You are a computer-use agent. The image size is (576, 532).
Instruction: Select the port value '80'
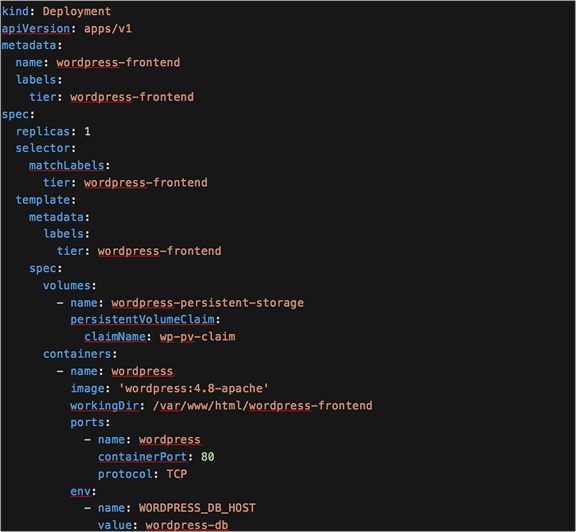pyautogui.click(x=208, y=457)
